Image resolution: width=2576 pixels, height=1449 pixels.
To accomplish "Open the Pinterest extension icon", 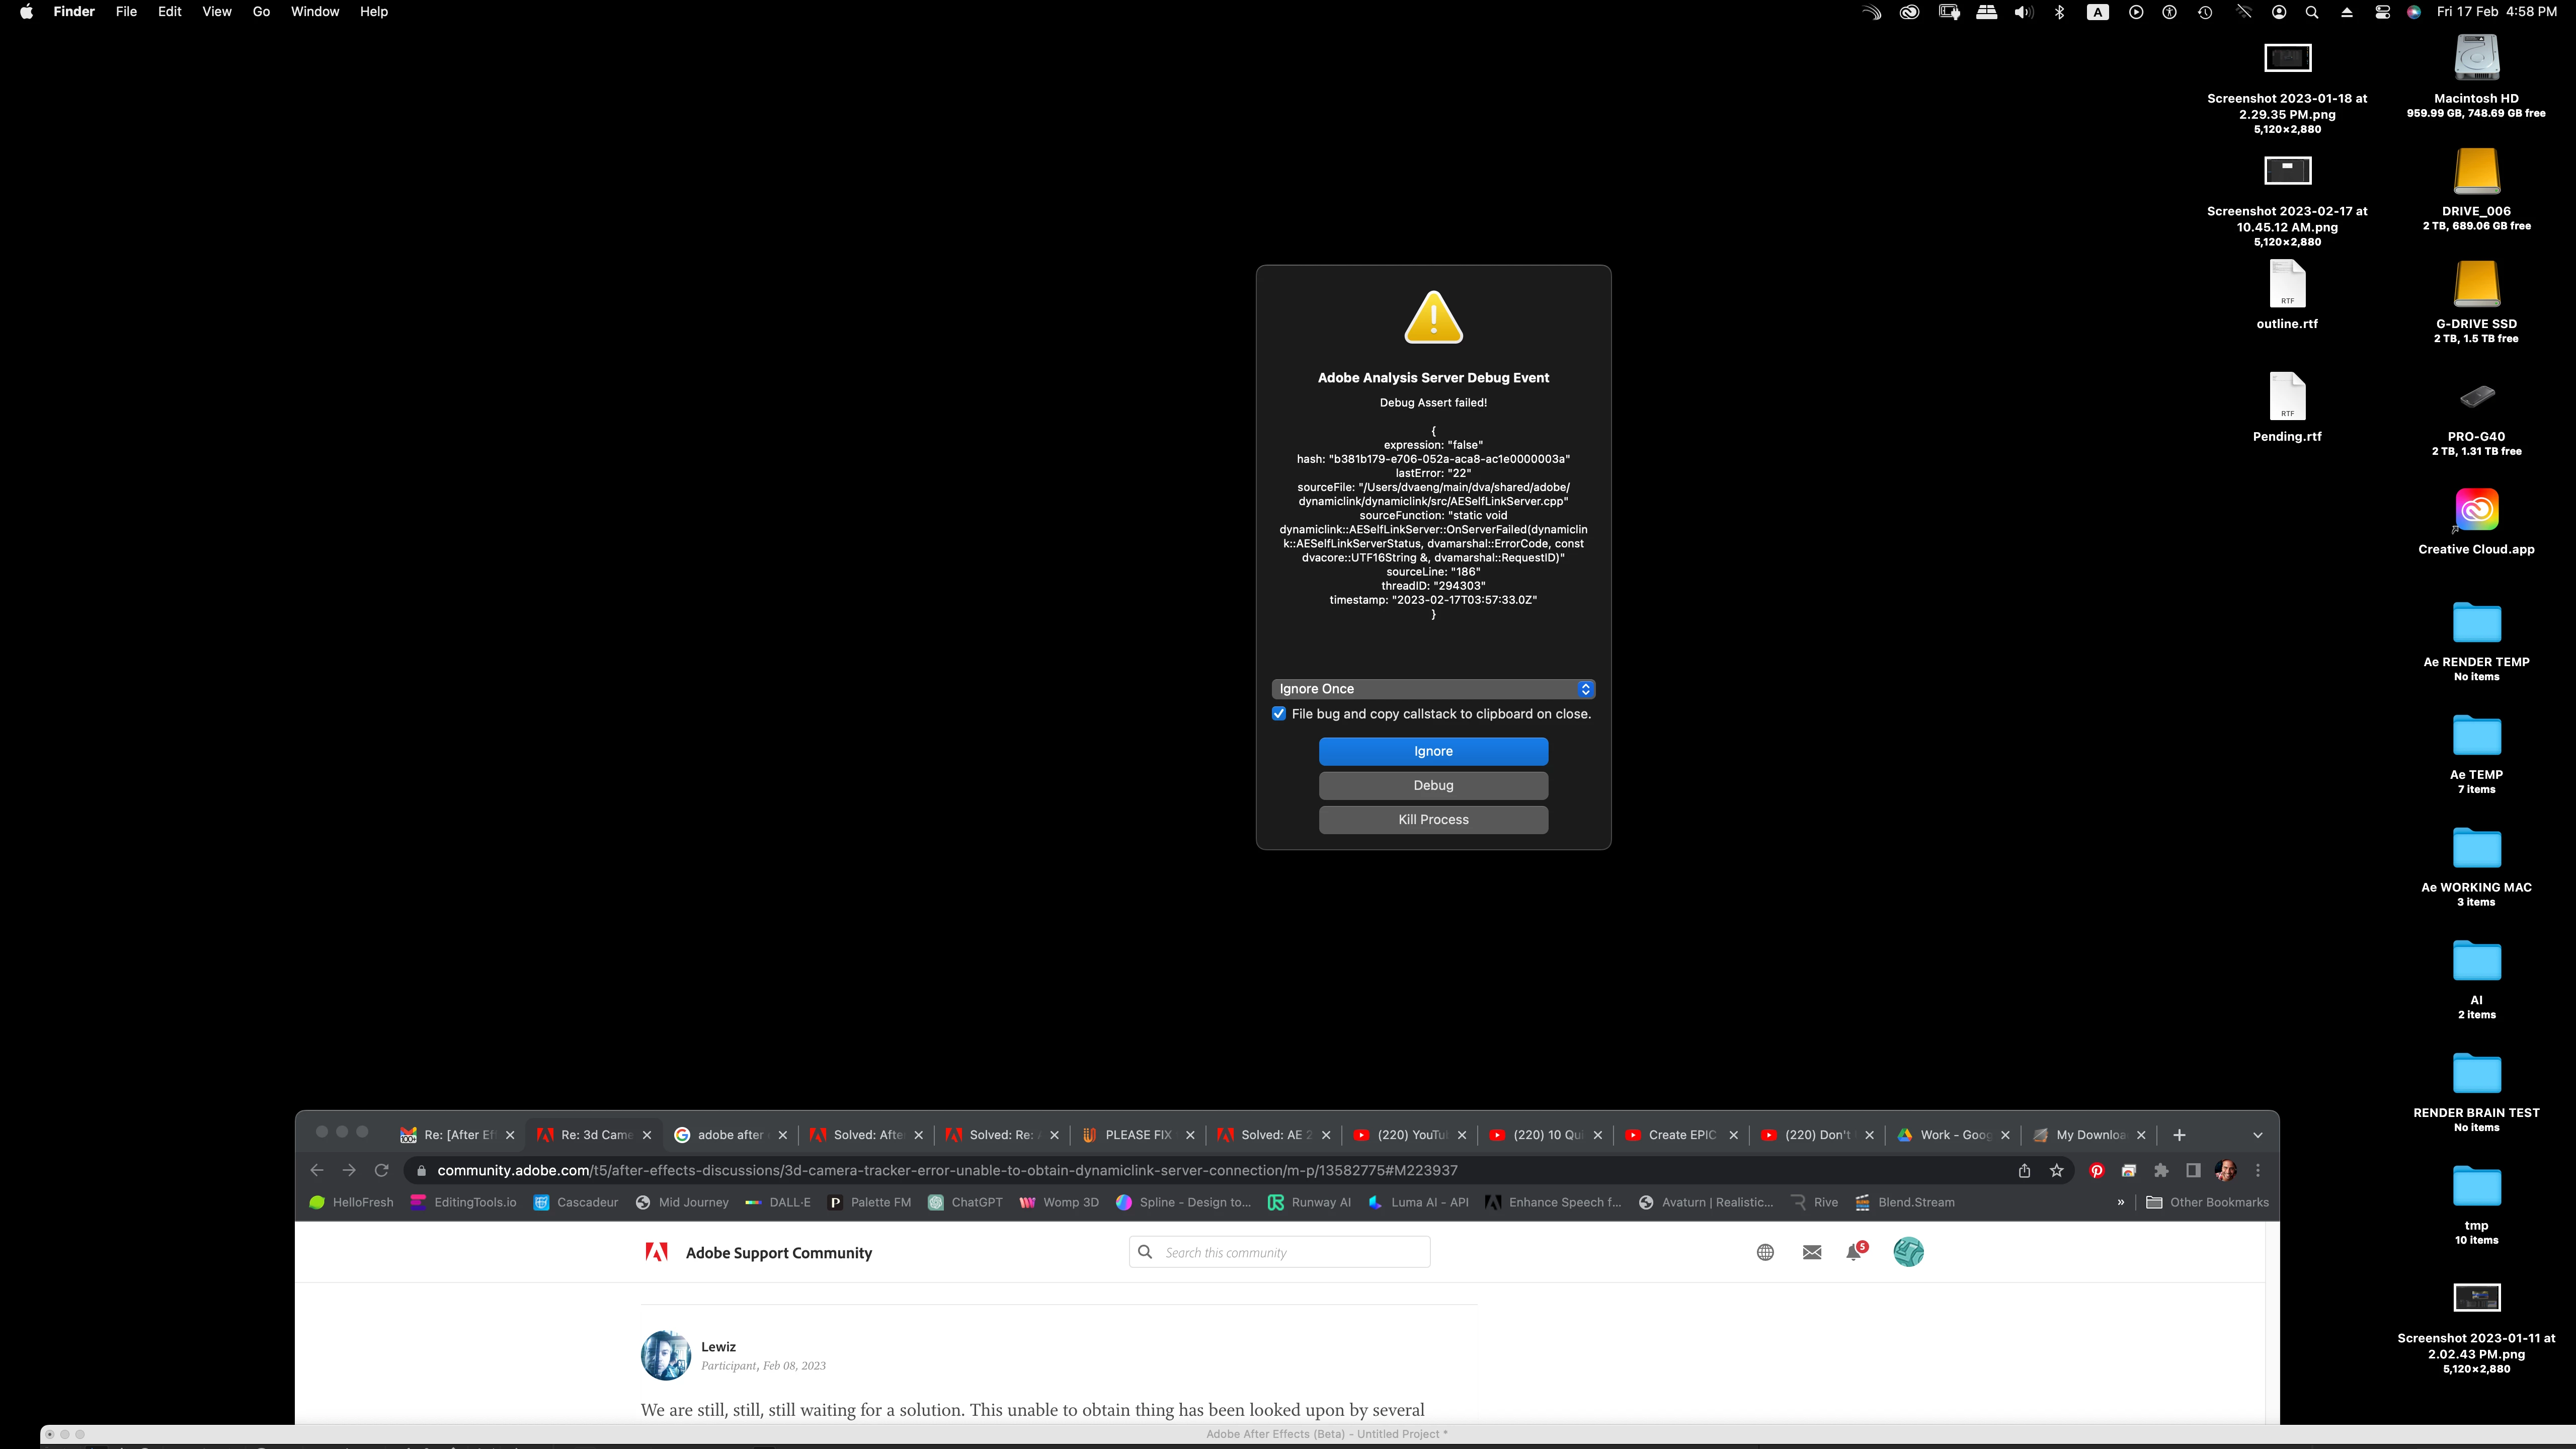I will click(2096, 1170).
